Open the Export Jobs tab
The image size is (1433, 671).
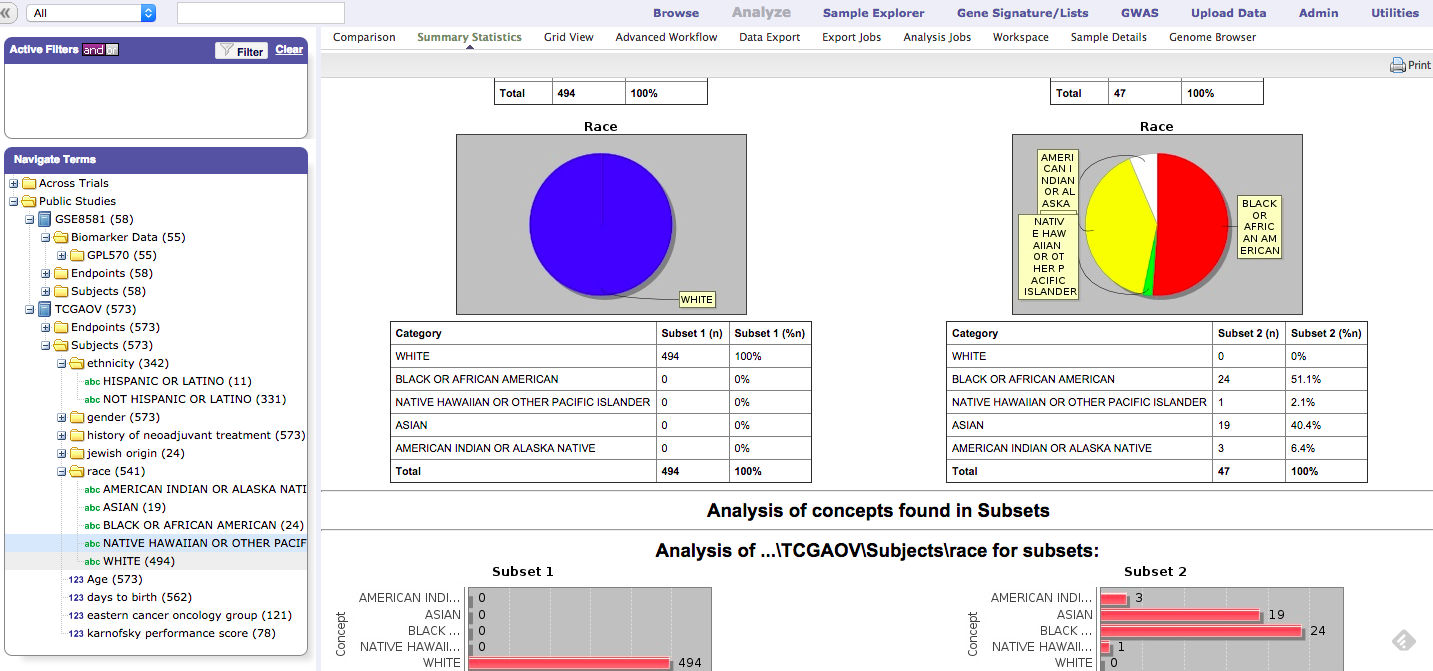852,37
